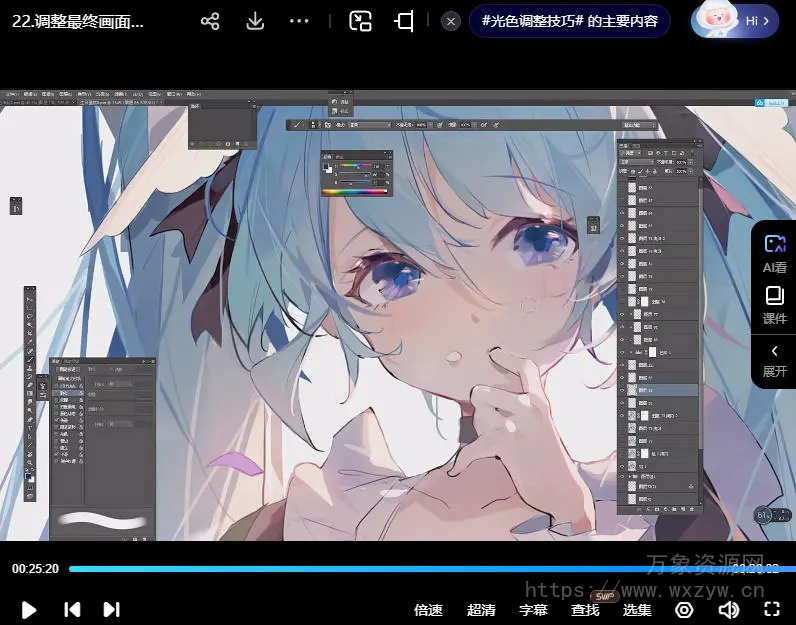Skip to the previous video

point(72,609)
